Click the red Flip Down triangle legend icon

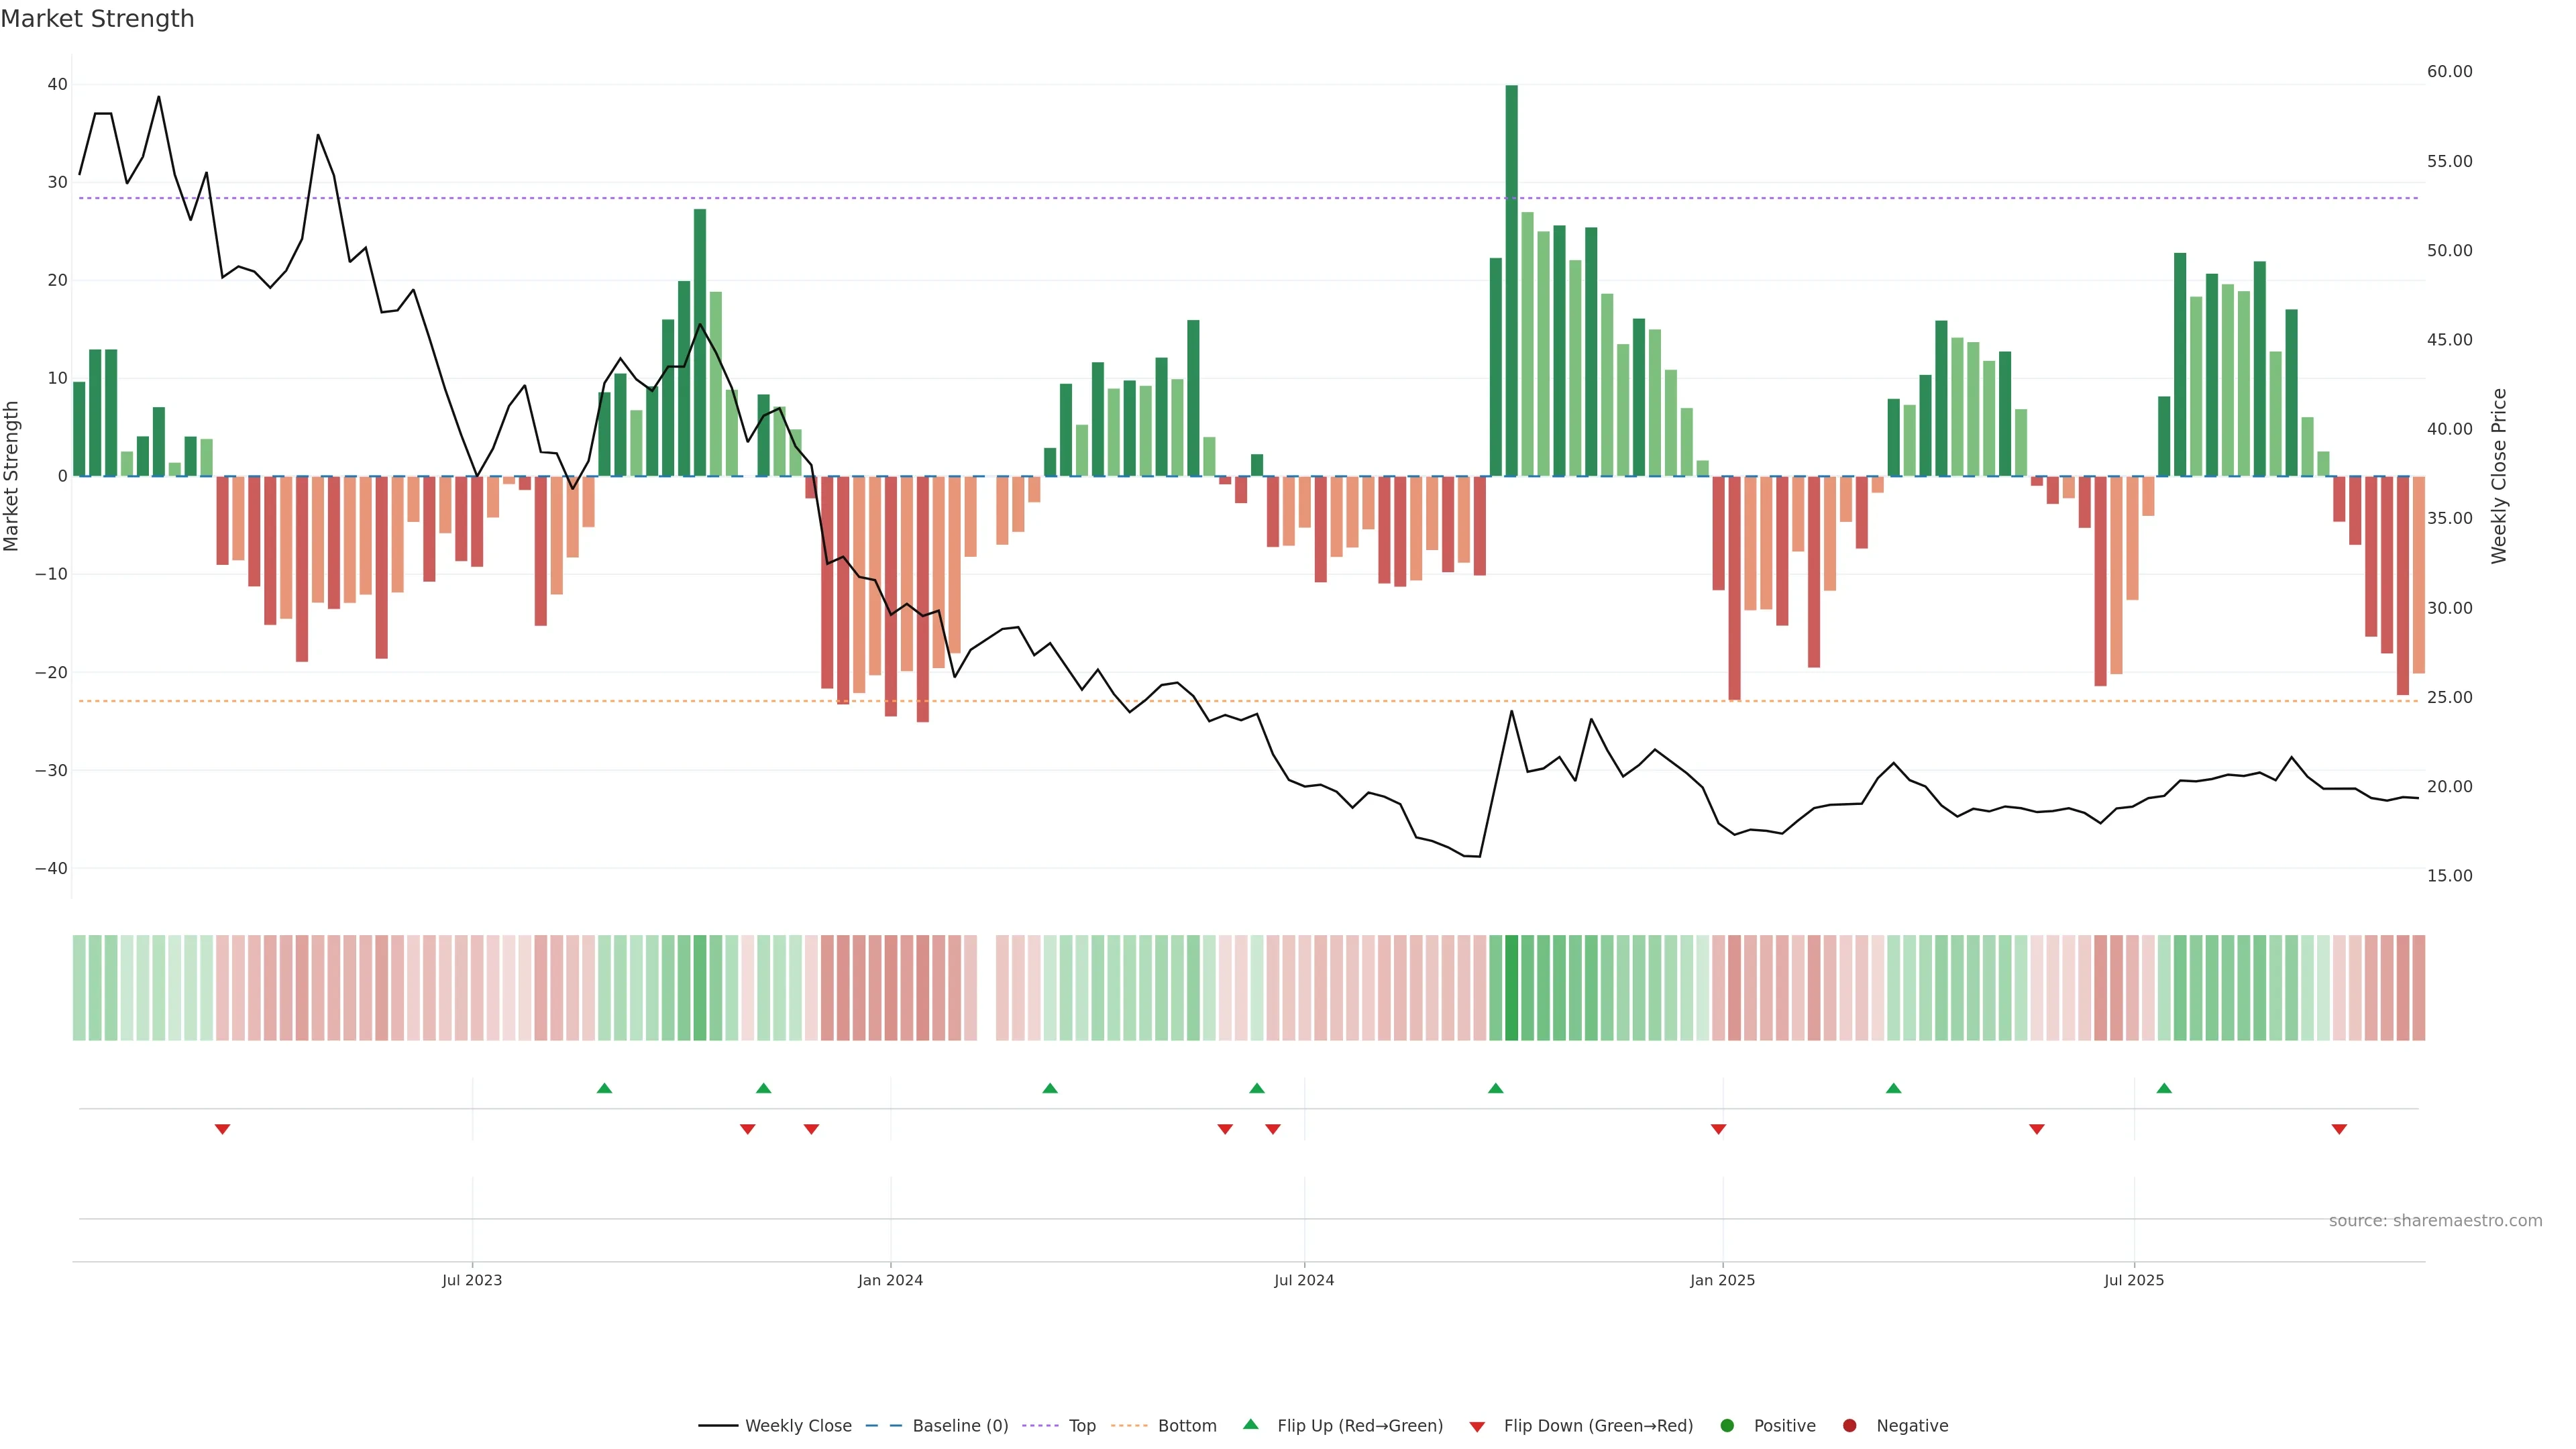1477,1427
